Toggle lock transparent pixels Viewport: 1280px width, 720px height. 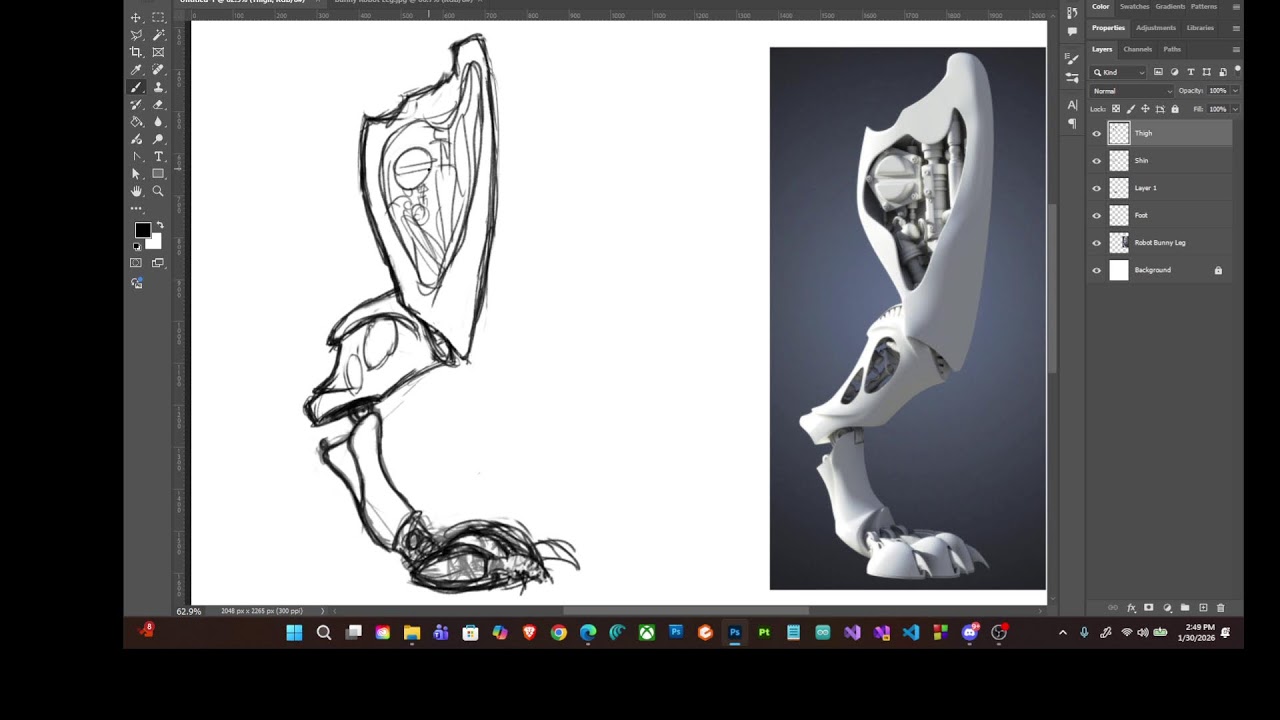pyautogui.click(x=1116, y=109)
